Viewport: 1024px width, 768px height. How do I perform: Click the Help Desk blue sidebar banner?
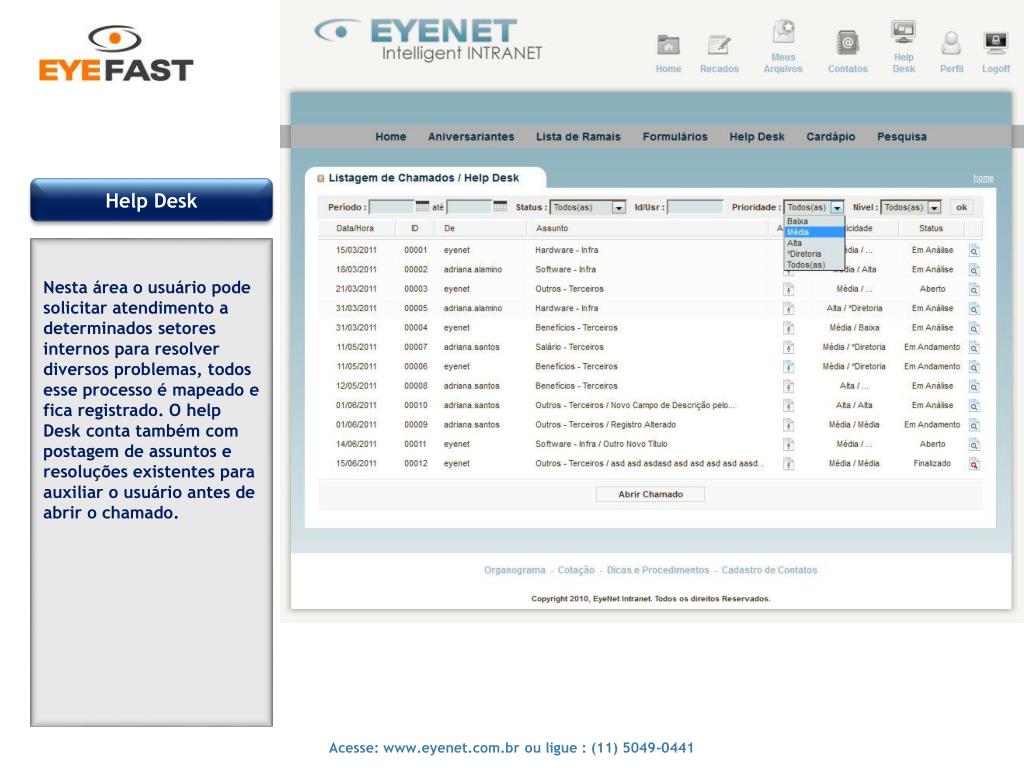click(x=152, y=200)
